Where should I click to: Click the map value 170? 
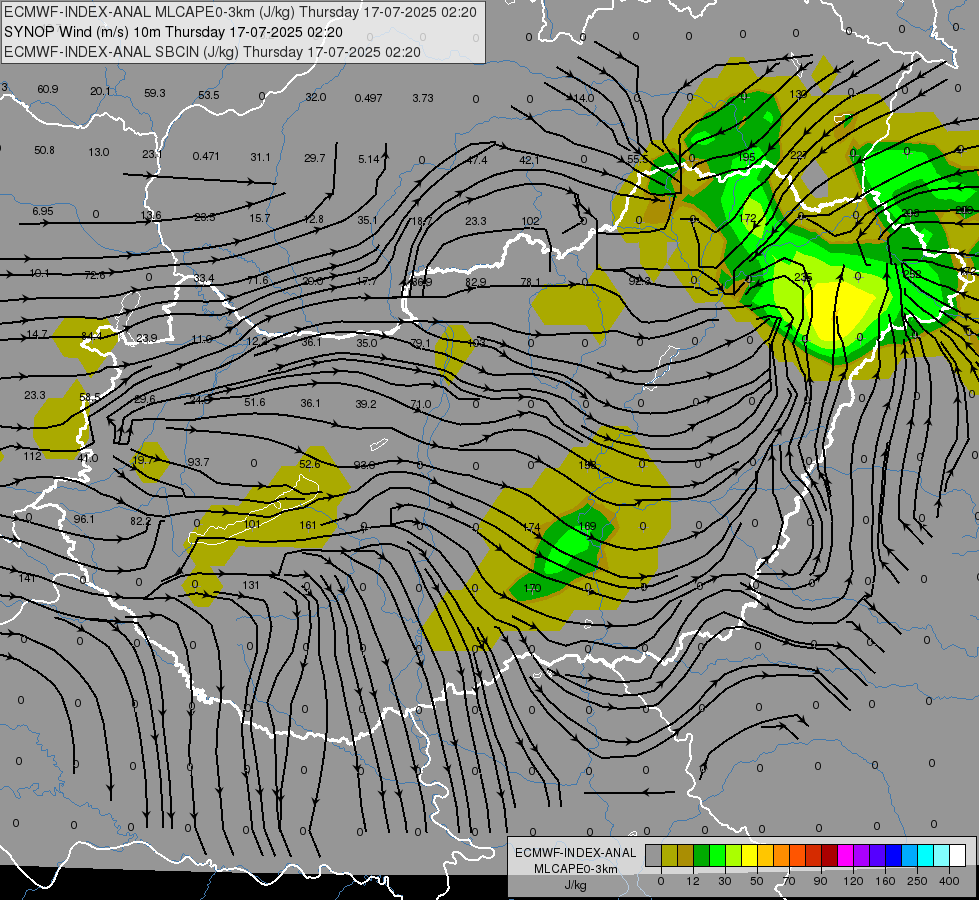(533, 588)
